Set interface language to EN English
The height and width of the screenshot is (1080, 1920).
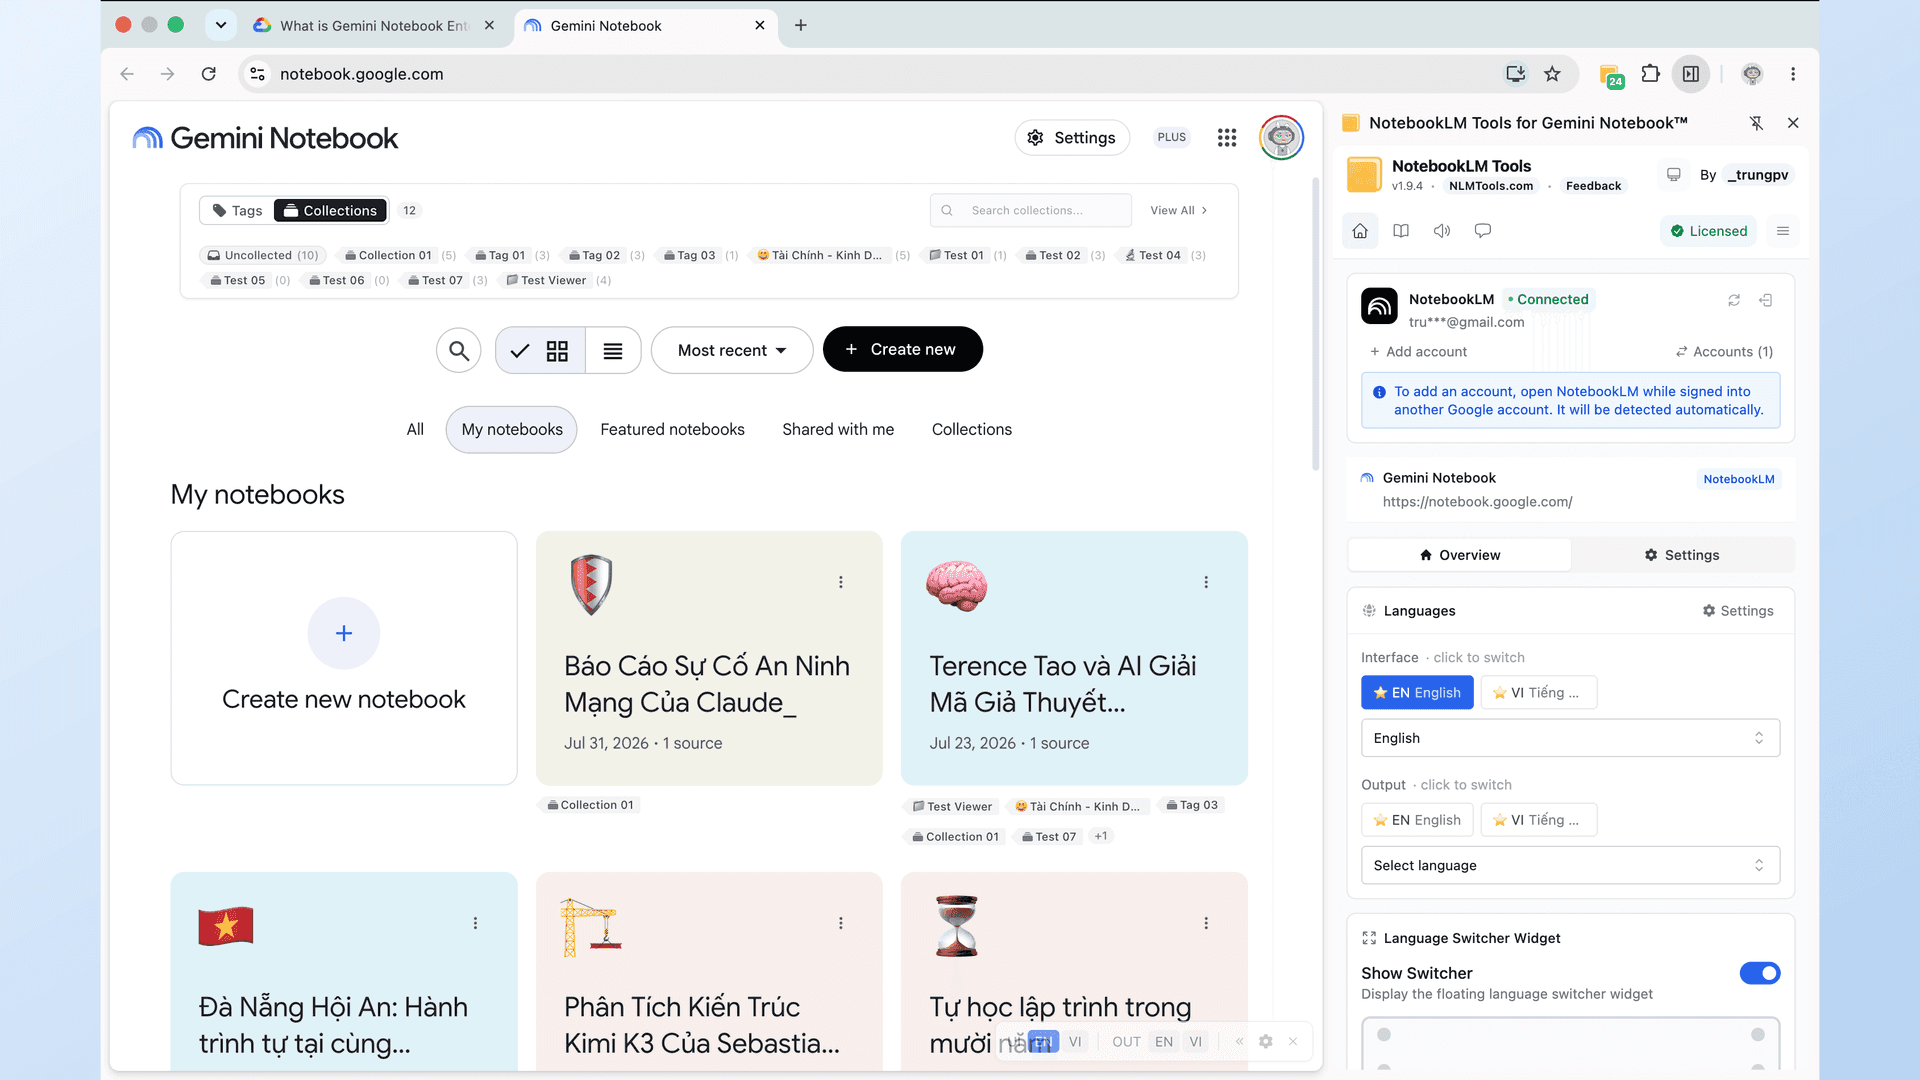pos(1417,693)
